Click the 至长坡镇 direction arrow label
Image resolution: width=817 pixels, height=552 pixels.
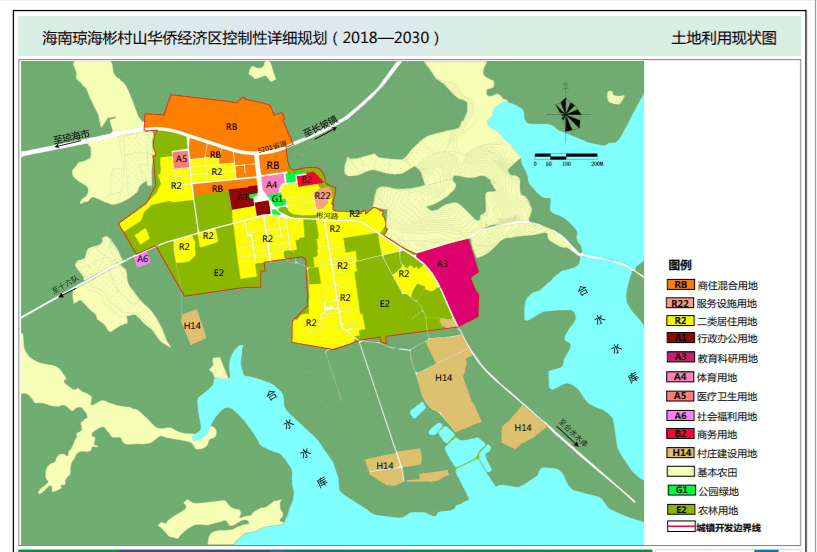coord(321,129)
